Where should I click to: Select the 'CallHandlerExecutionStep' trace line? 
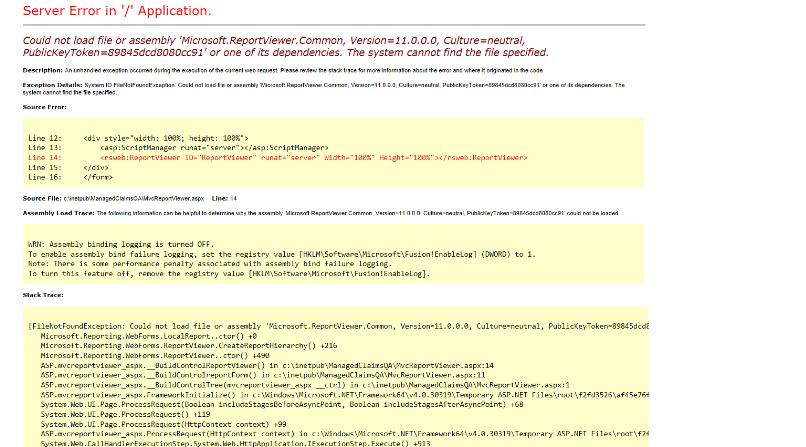pyautogui.click(x=235, y=443)
